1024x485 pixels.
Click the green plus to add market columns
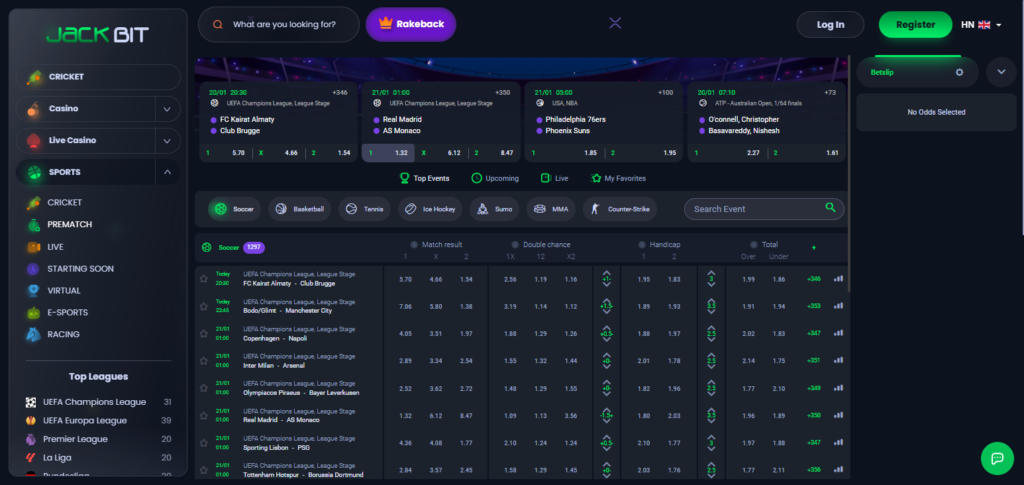pyautogui.click(x=814, y=247)
